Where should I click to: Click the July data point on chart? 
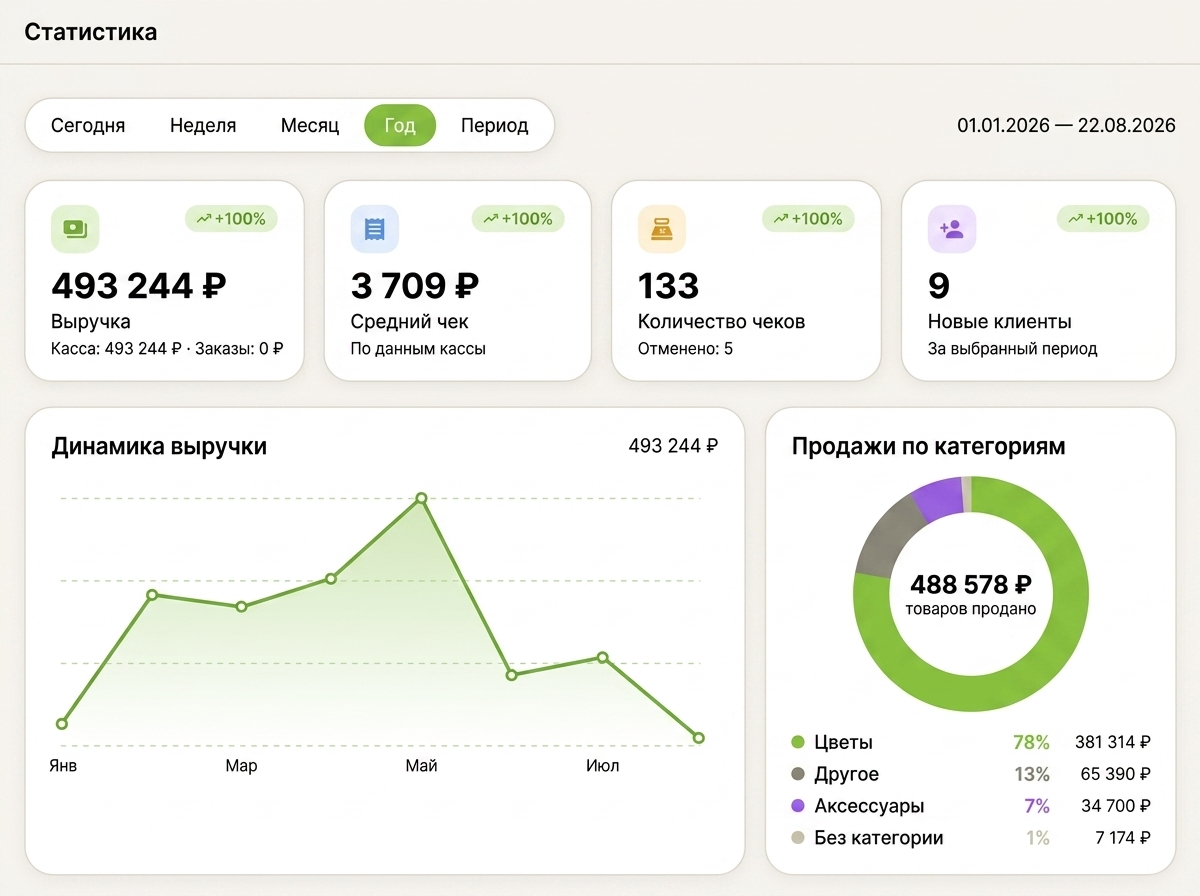602,657
